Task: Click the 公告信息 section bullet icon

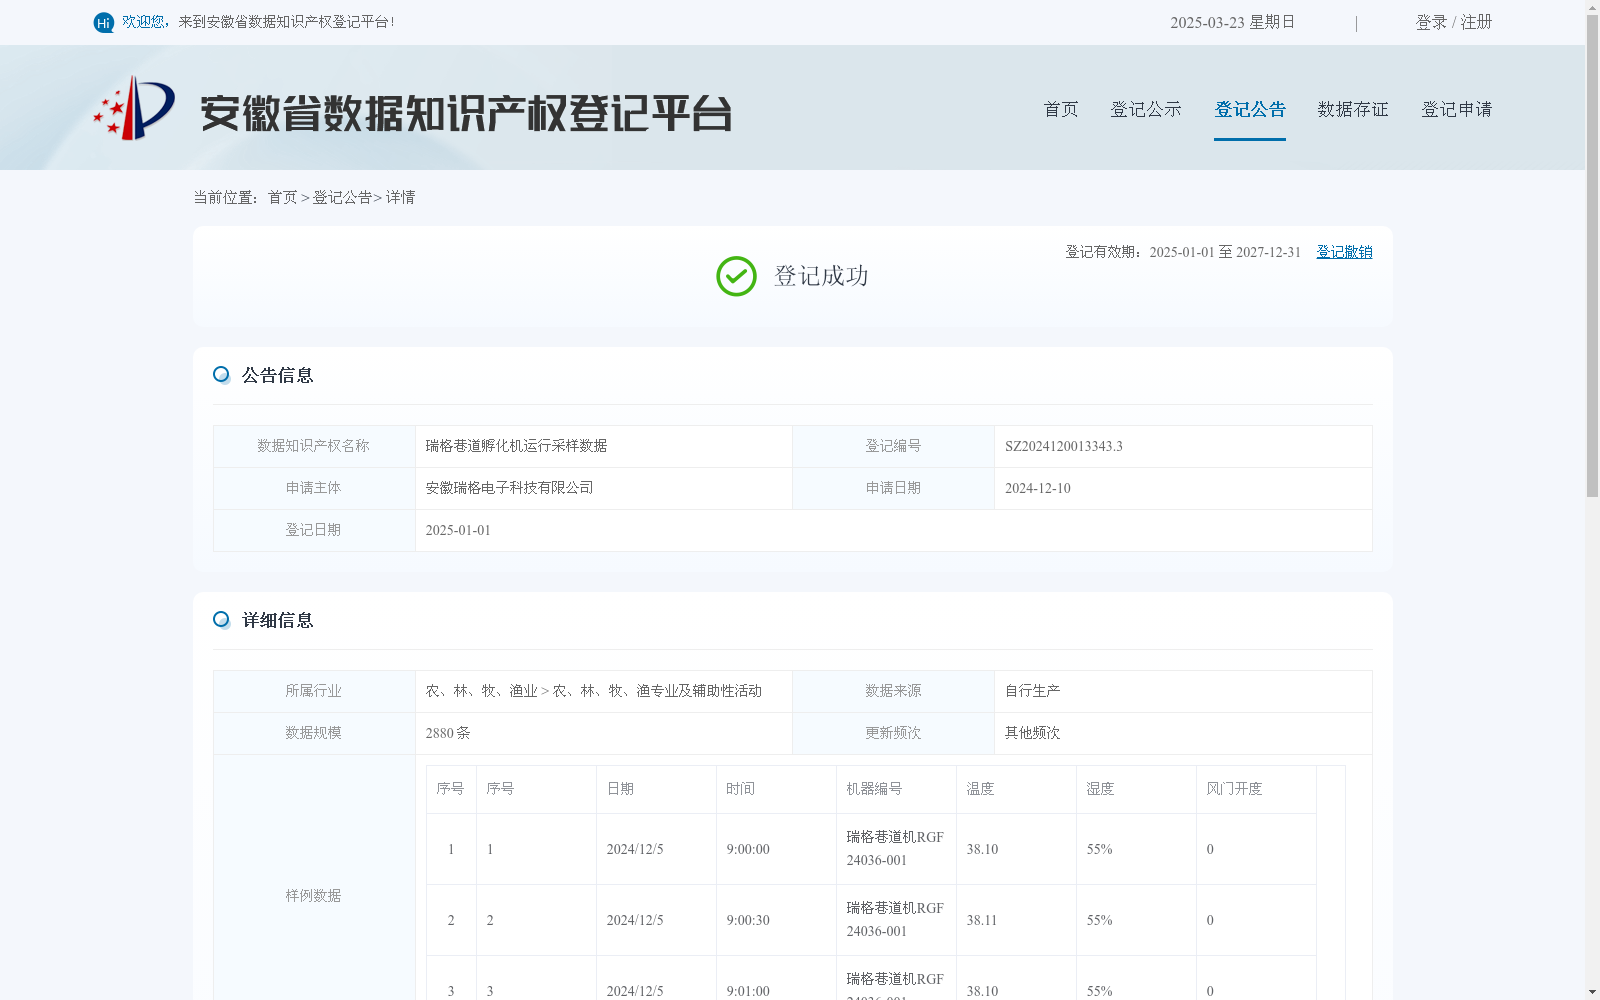Action: pyautogui.click(x=221, y=375)
